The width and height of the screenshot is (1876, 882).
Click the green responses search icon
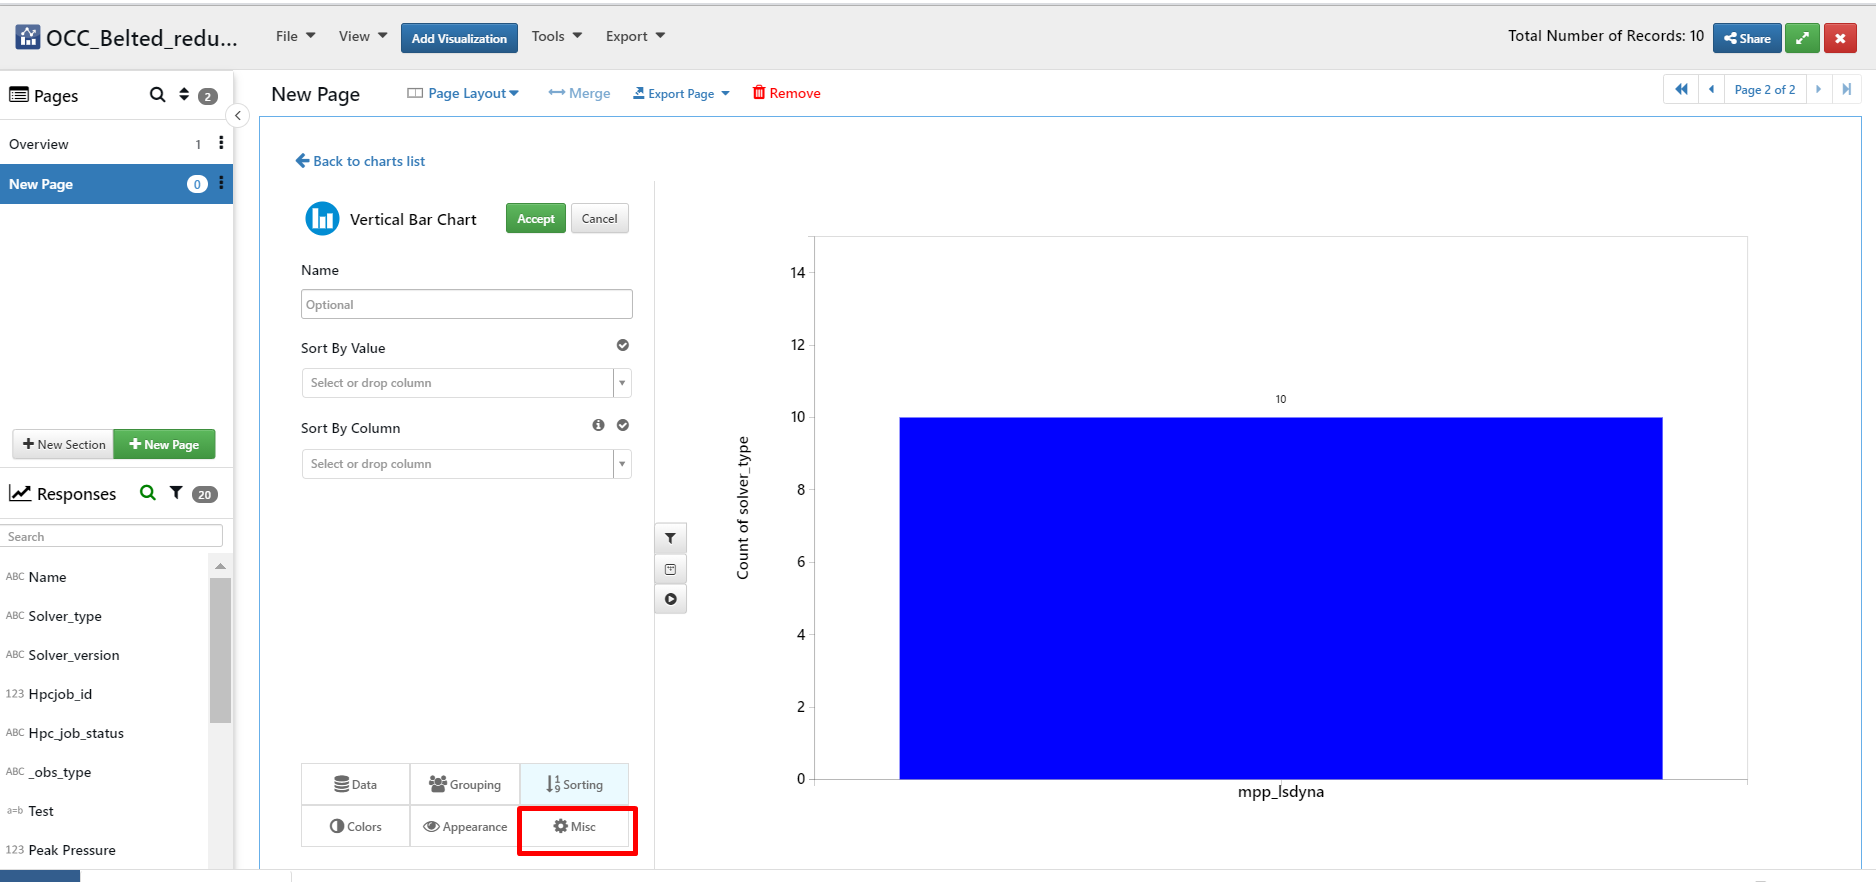[x=147, y=493]
